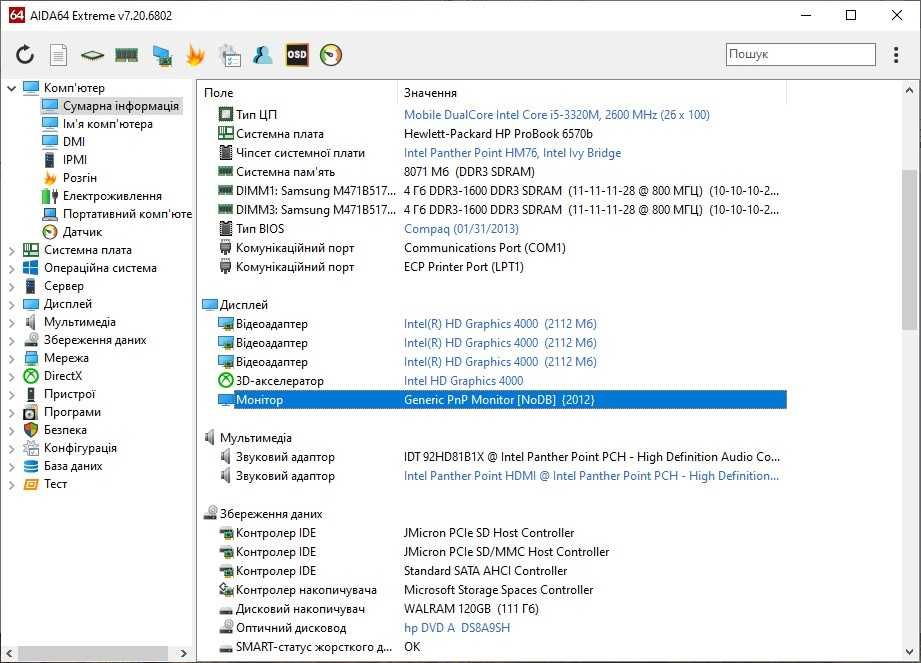
Task: Open the sensor gauge toolbar icon
Action: [331, 55]
